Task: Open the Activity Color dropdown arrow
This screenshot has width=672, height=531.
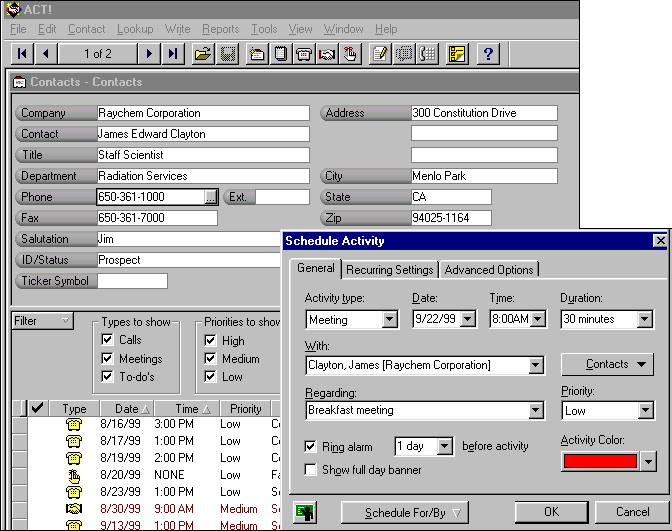Action: pos(648,462)
